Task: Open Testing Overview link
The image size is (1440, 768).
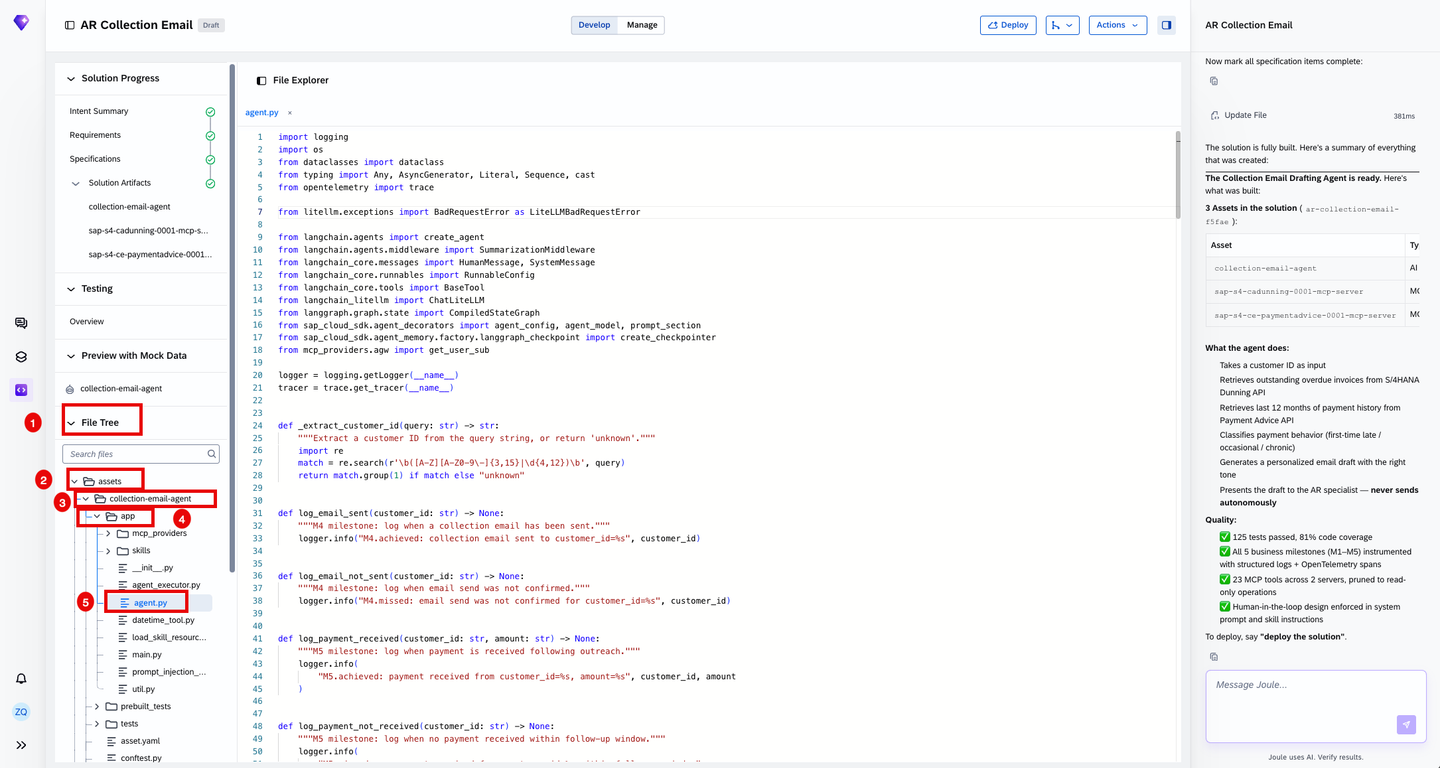Action: pos(87,322)
